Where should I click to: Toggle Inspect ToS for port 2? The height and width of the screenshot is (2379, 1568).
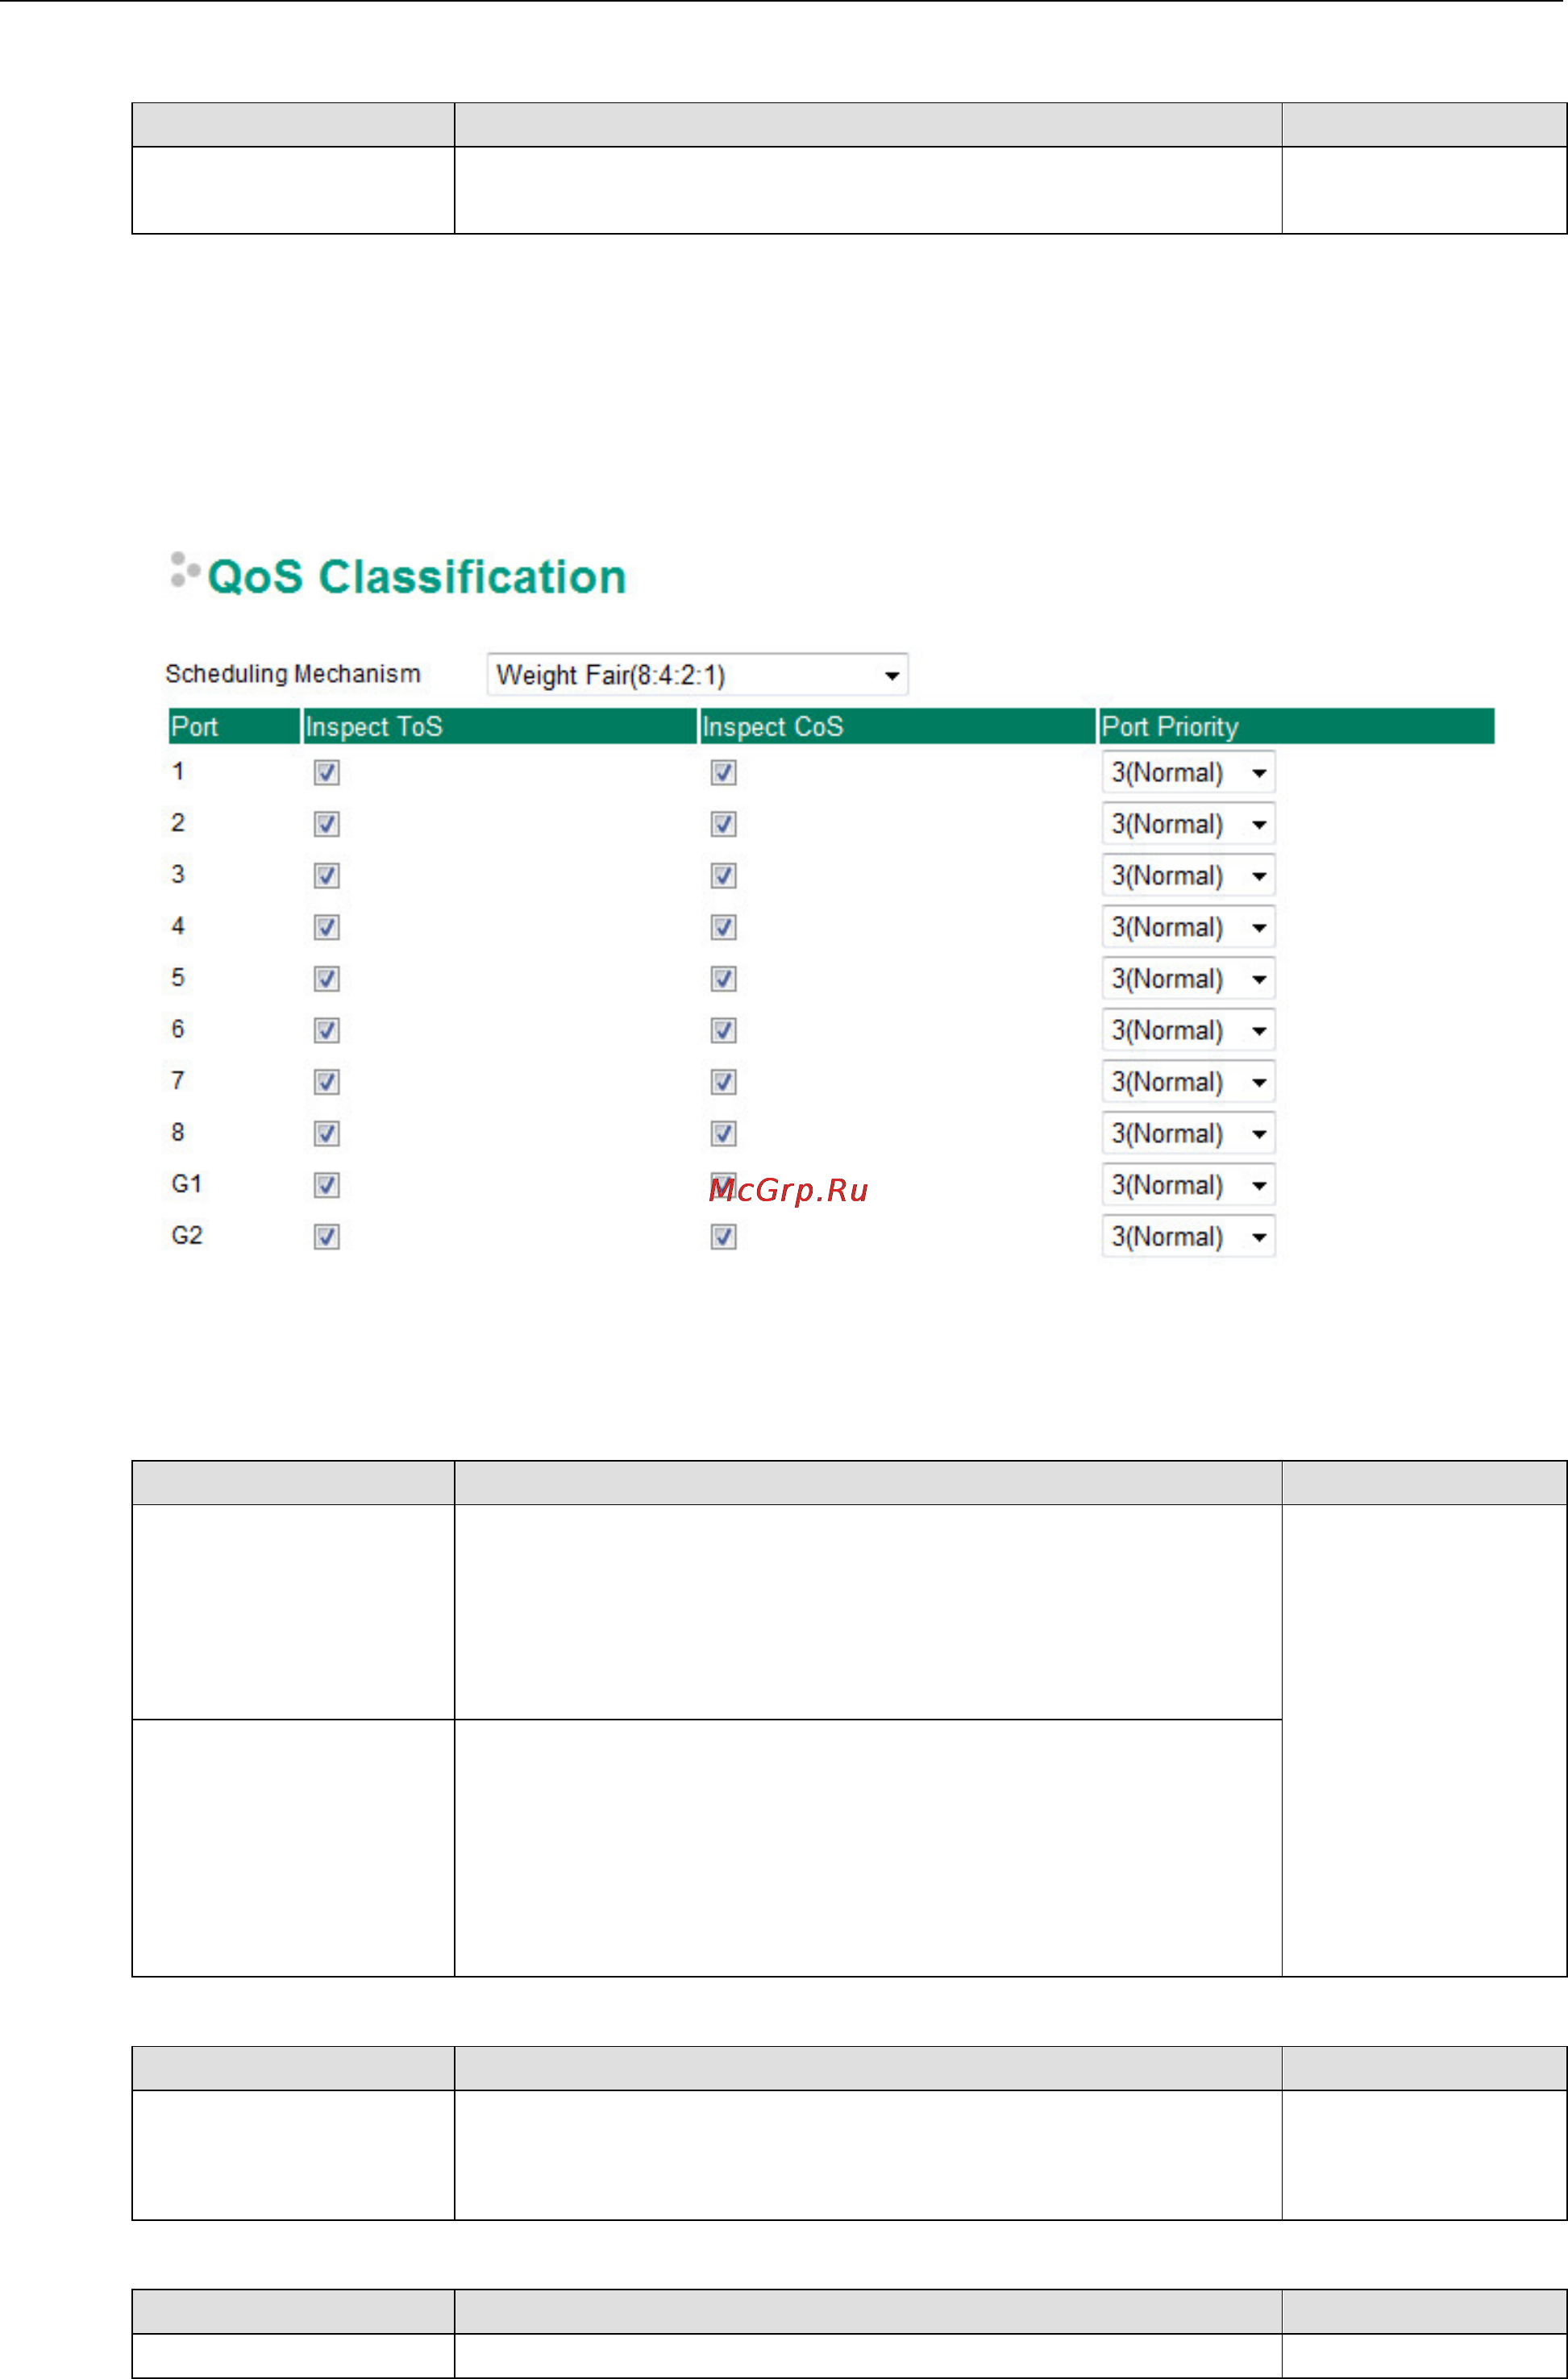coord(327,824)
